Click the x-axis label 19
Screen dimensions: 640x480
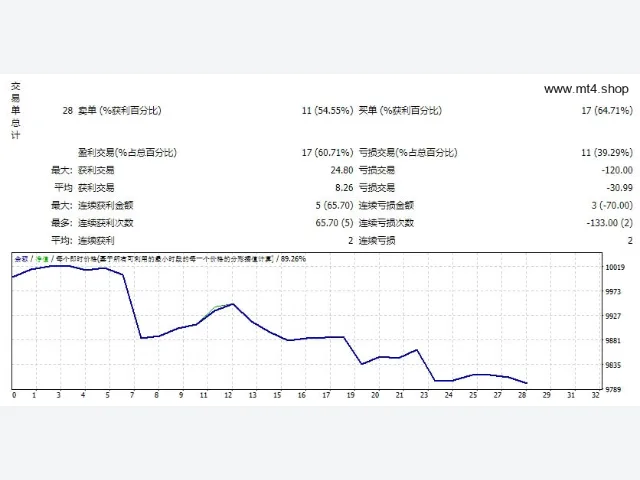click(351, 395)
